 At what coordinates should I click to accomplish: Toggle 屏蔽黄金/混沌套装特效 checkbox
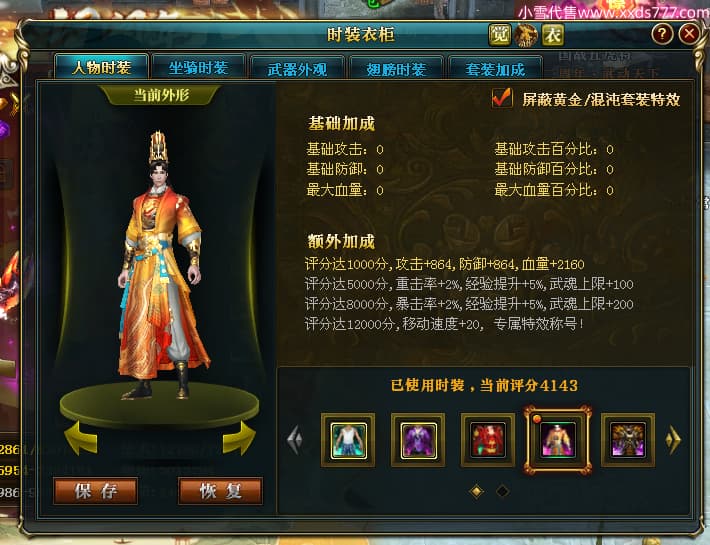click(x=502, y=98)
